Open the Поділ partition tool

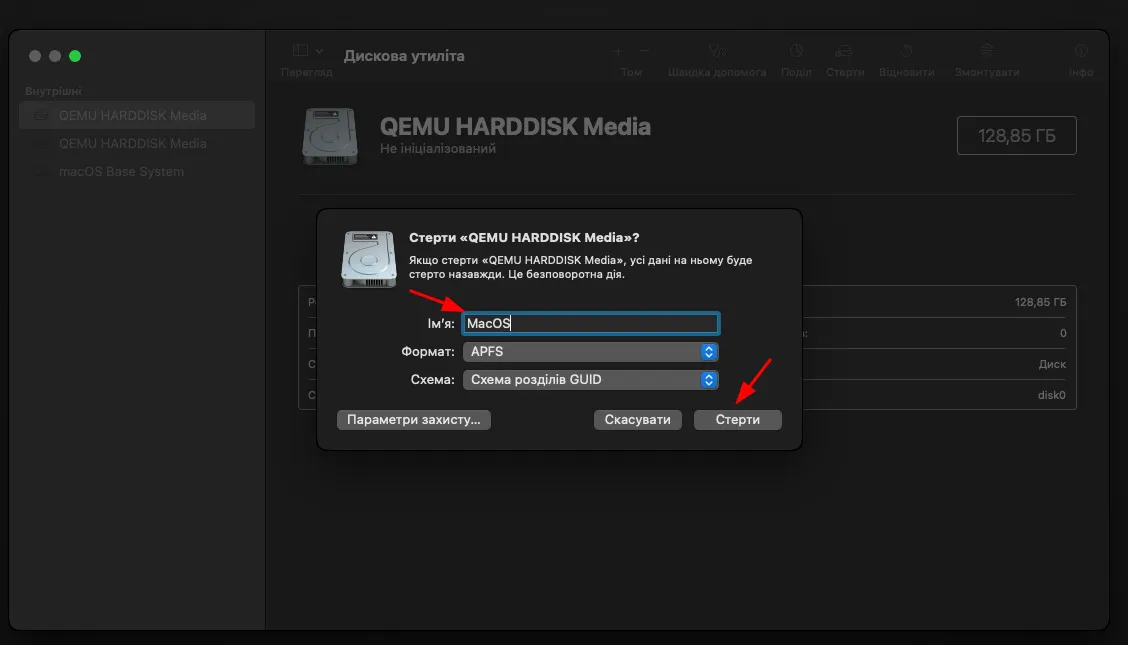coord(796,51)
